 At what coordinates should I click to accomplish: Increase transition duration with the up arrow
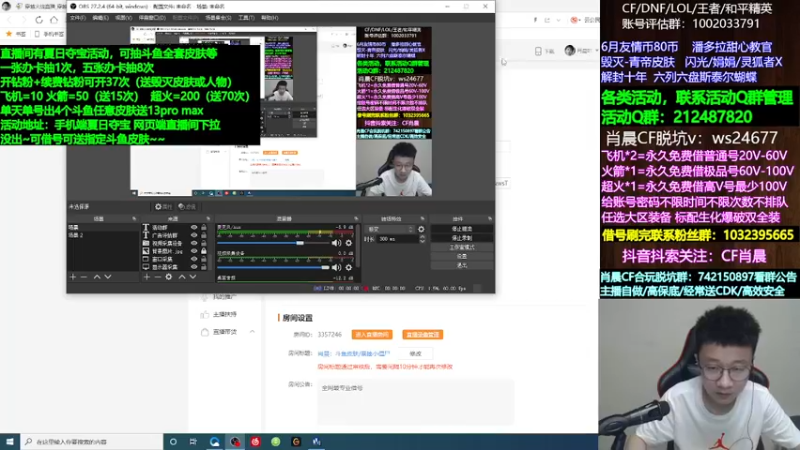[x=422, y=237]
